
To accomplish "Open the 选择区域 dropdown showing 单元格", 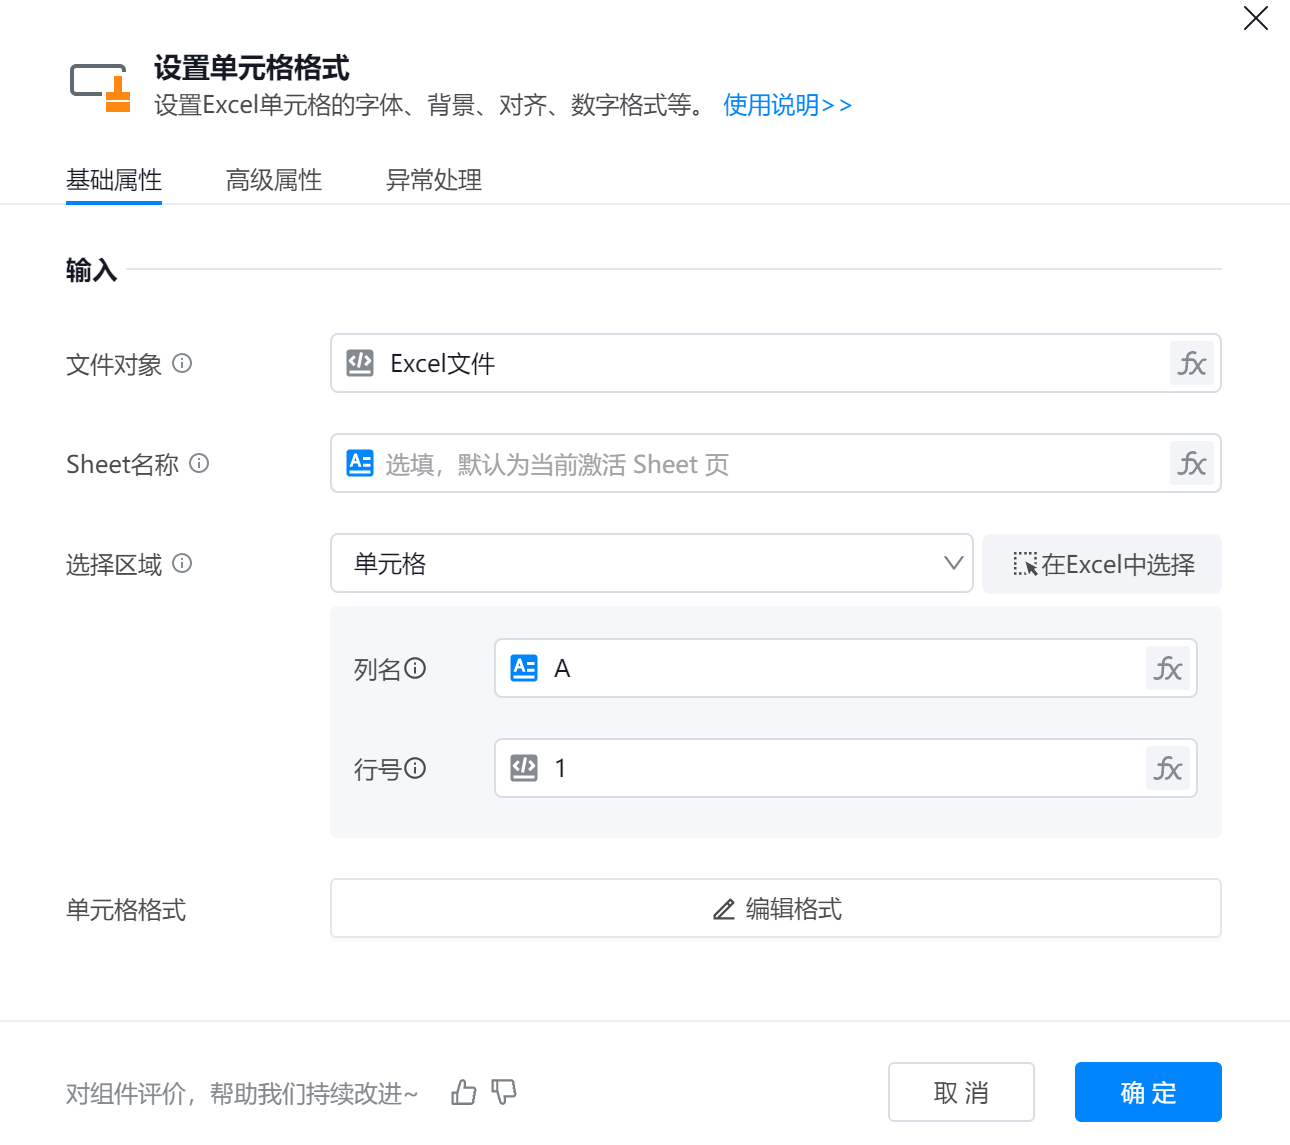I will click(x=651, y=564).
